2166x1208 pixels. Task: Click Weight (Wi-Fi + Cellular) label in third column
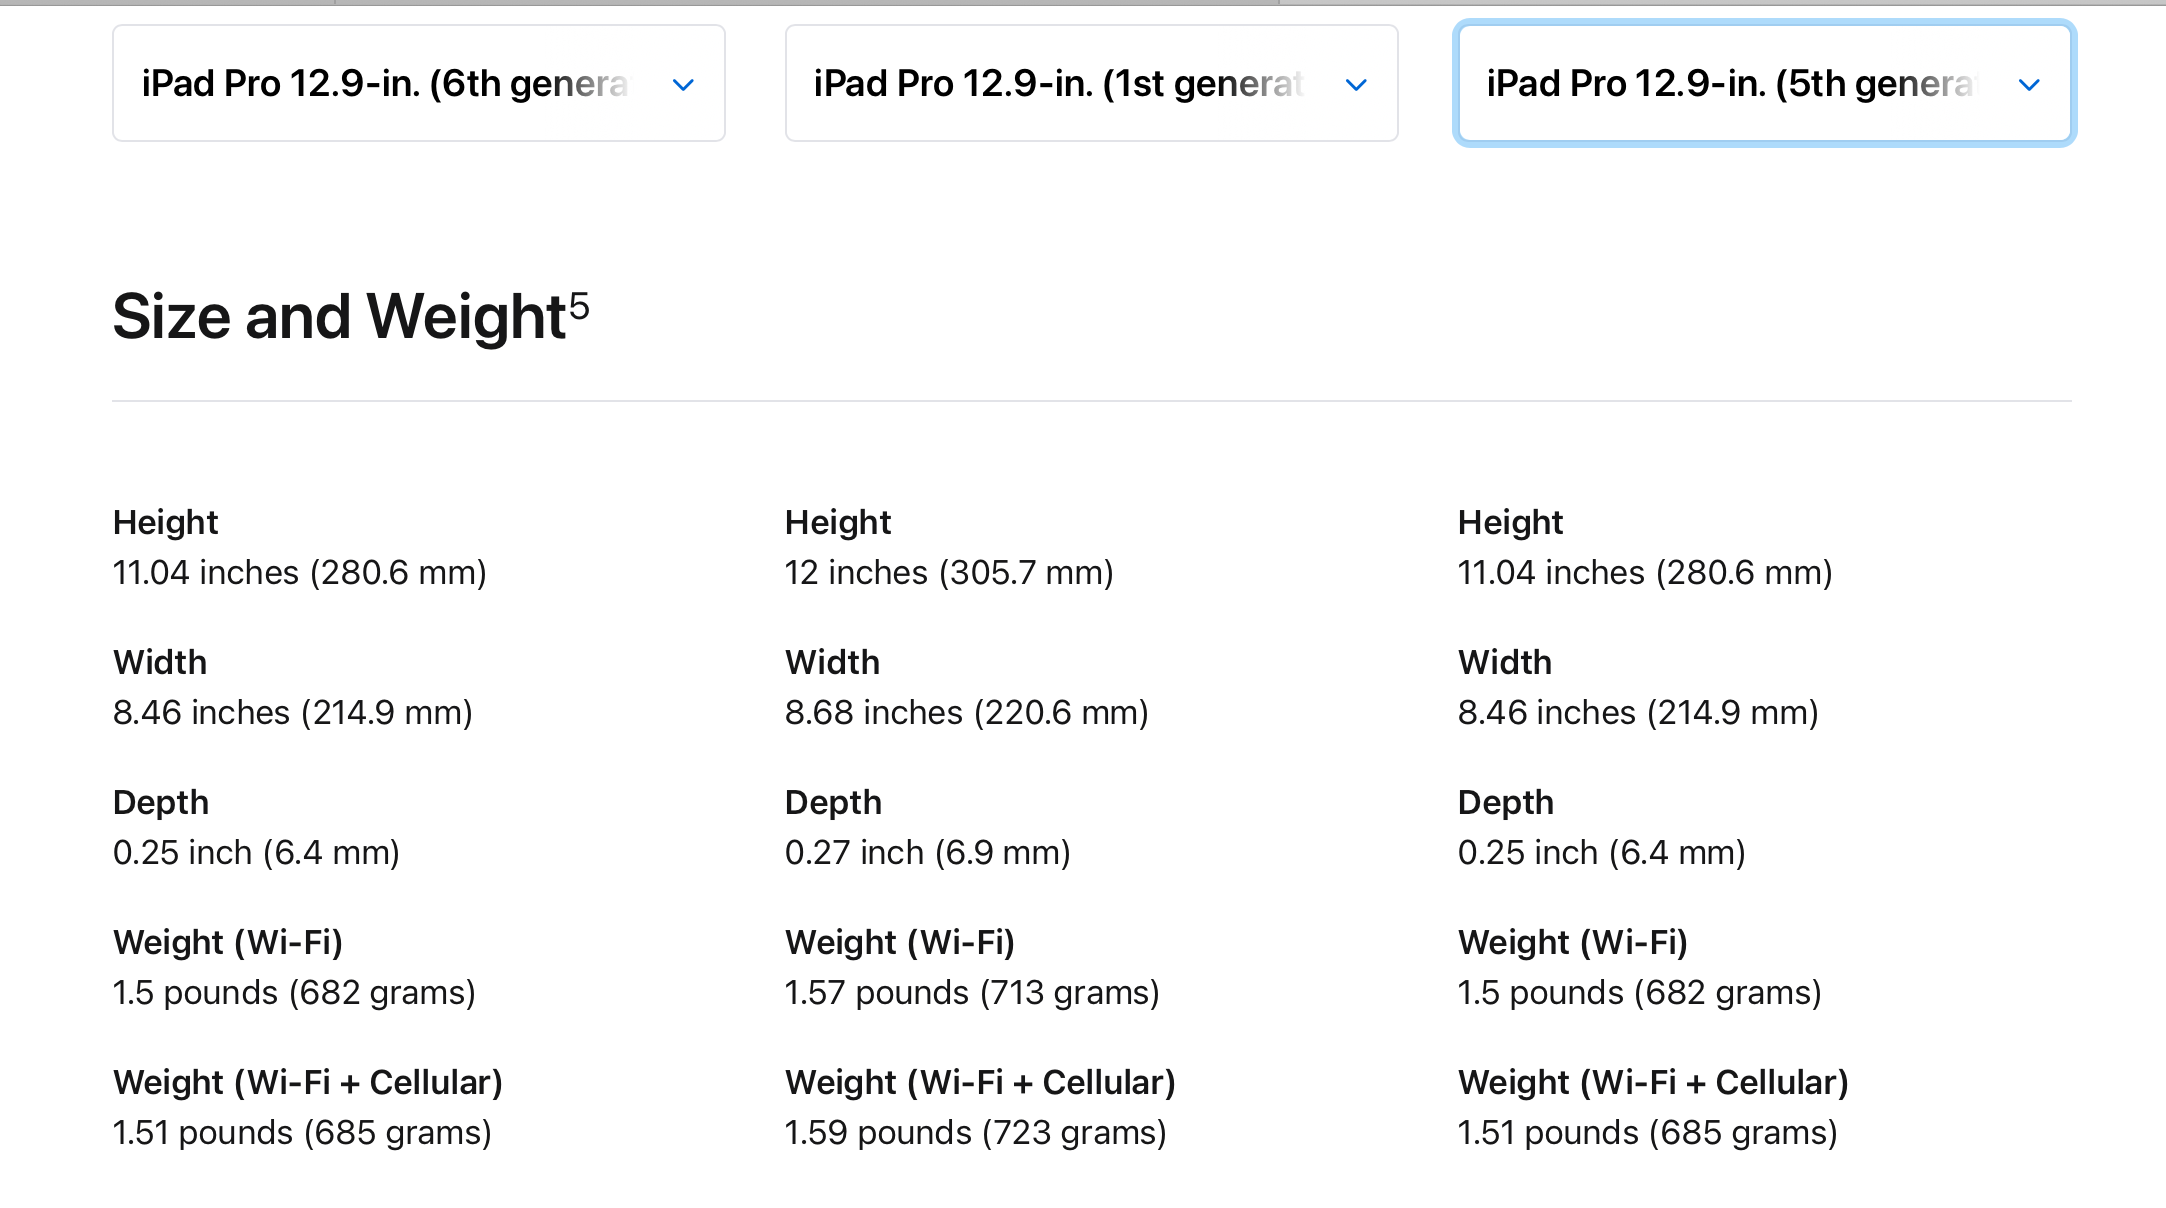pyautogui.click(x=1652, y=1083)
